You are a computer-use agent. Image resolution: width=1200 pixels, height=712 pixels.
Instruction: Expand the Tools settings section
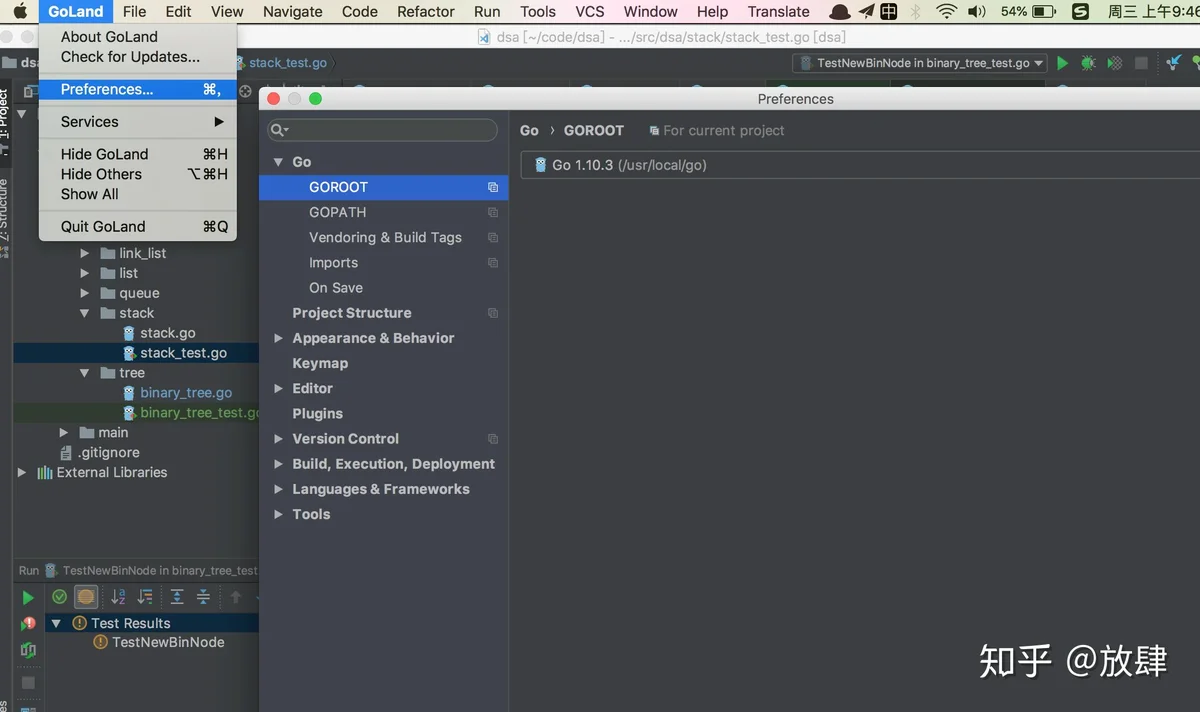278,514
